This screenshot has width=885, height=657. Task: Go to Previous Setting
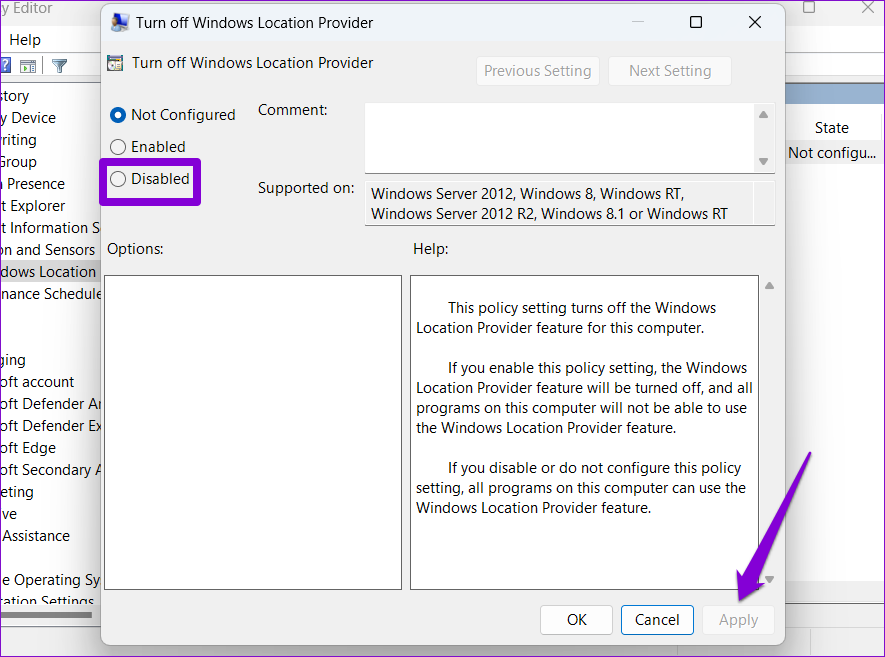click(537, 71)
